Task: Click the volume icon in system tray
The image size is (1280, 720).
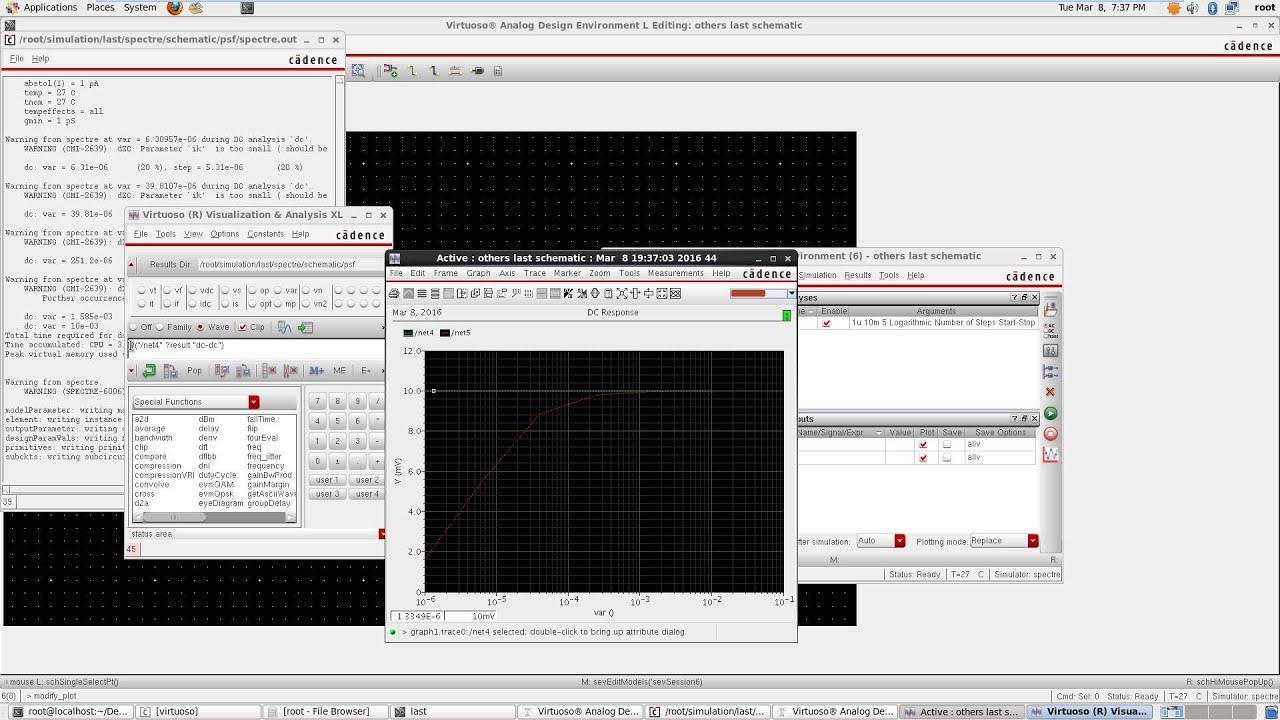Action: pos(1193,7)
